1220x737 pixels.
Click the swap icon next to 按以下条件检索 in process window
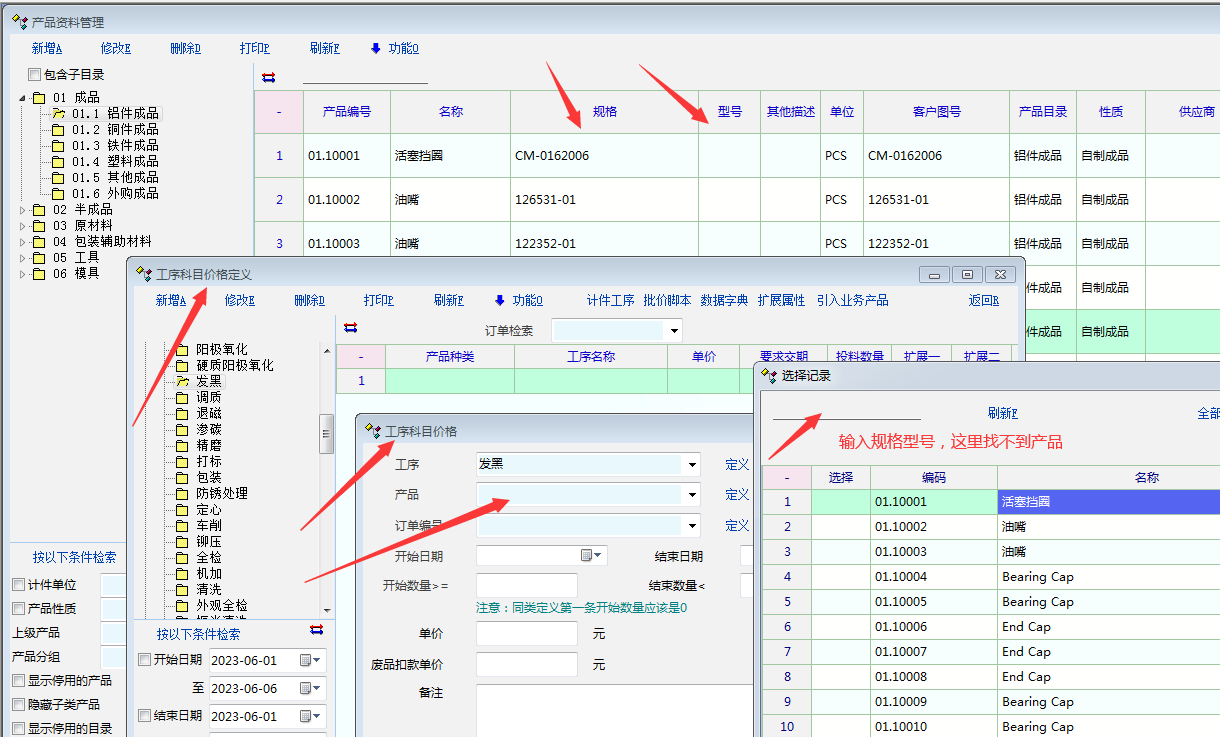[x=317, y=629]
